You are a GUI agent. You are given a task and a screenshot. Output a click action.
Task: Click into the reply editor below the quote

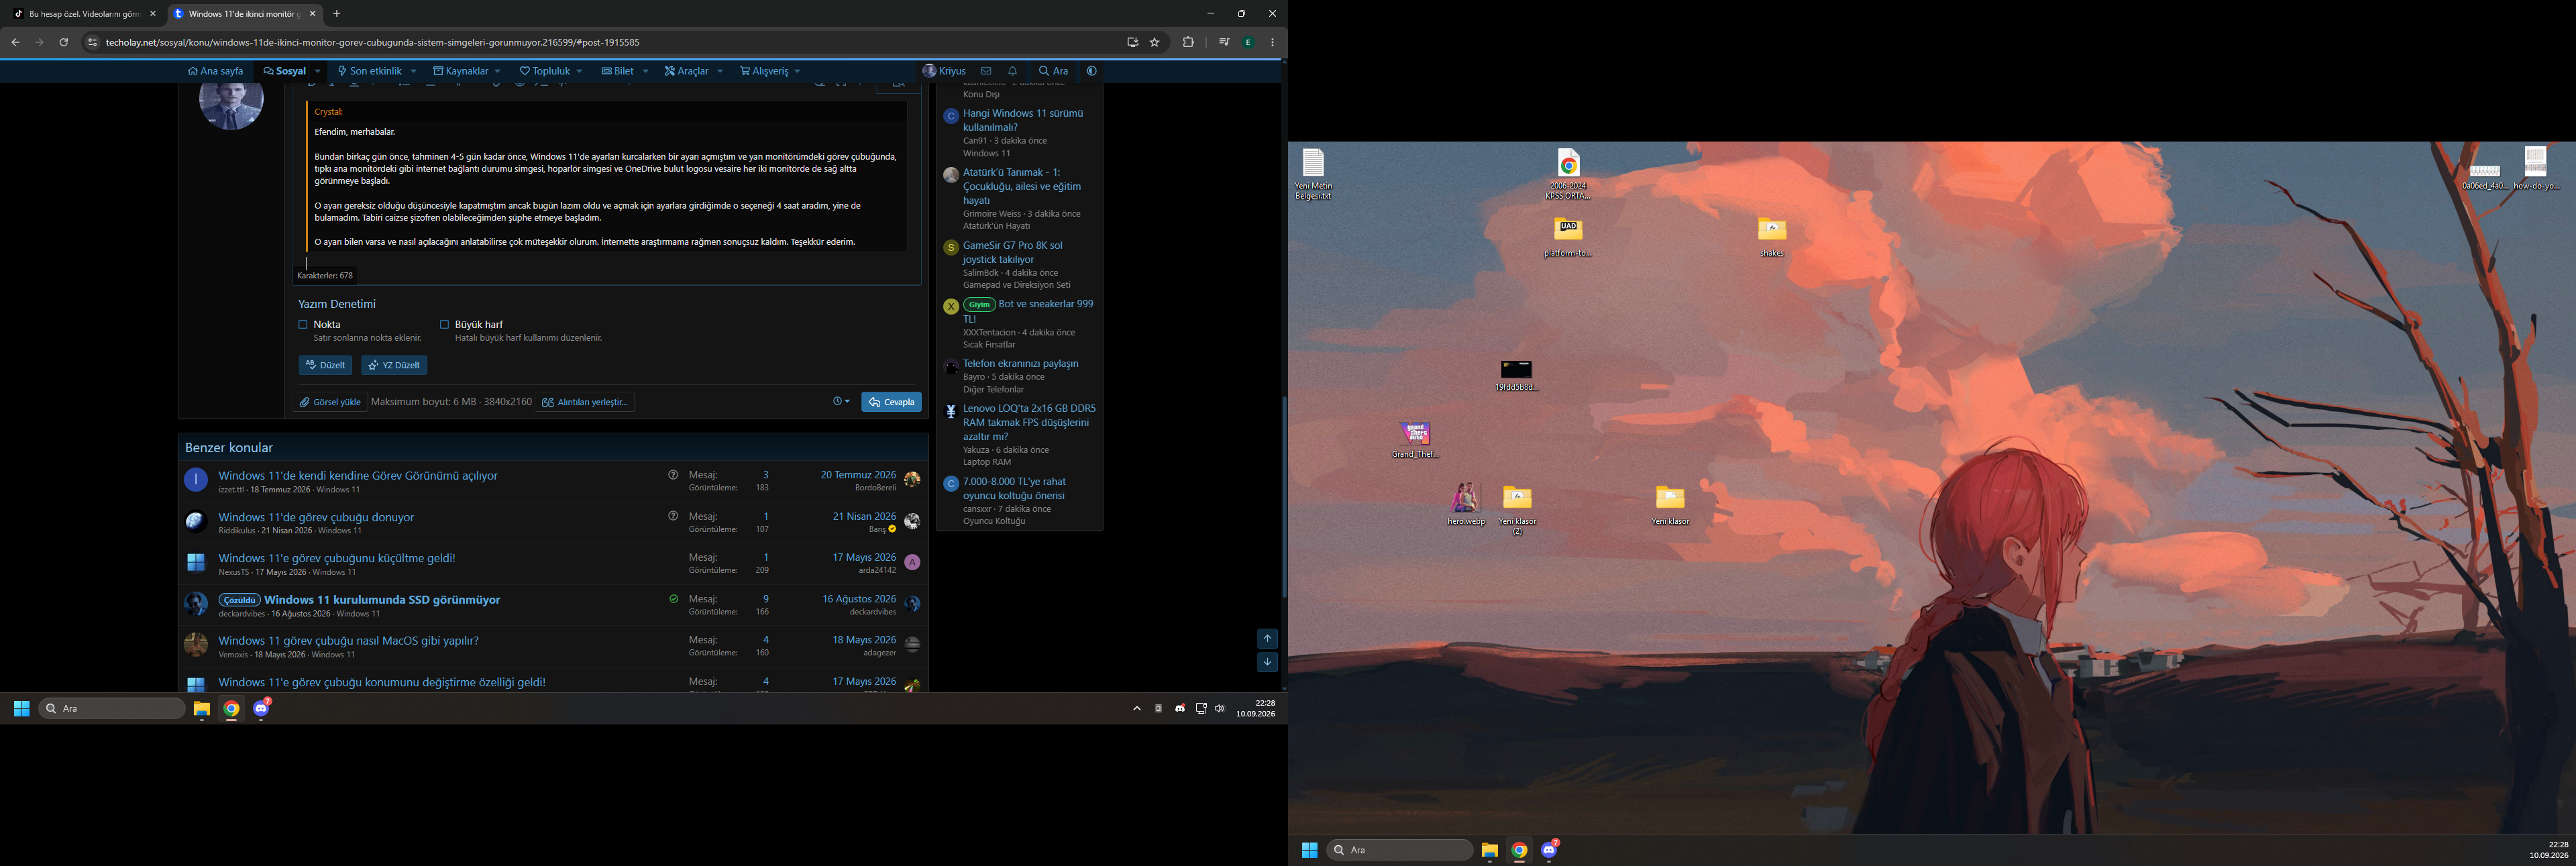[x=606, y=263]
